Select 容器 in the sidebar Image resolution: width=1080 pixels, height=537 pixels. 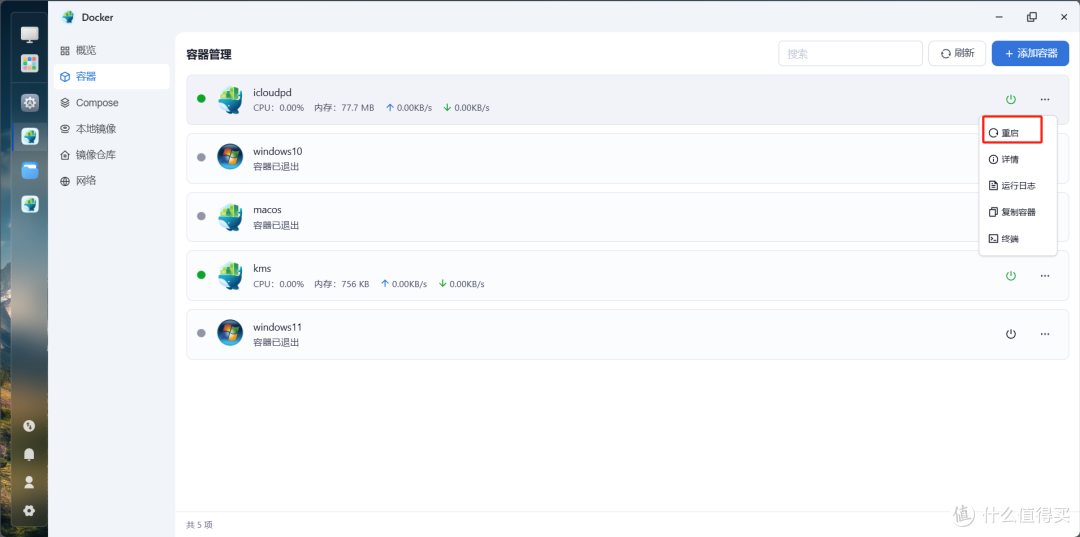click(112, 76)
